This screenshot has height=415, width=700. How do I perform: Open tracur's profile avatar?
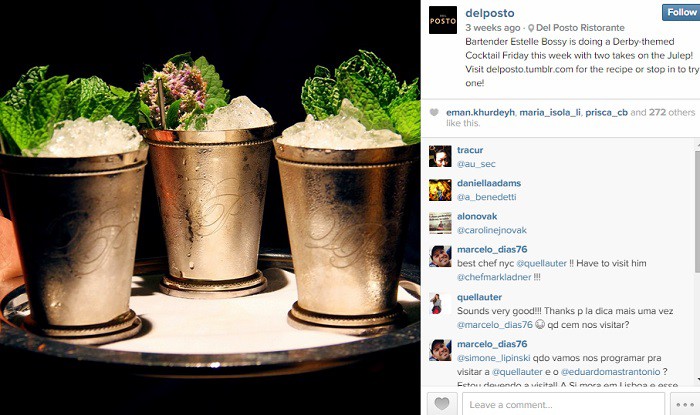(x=440, y=156)
